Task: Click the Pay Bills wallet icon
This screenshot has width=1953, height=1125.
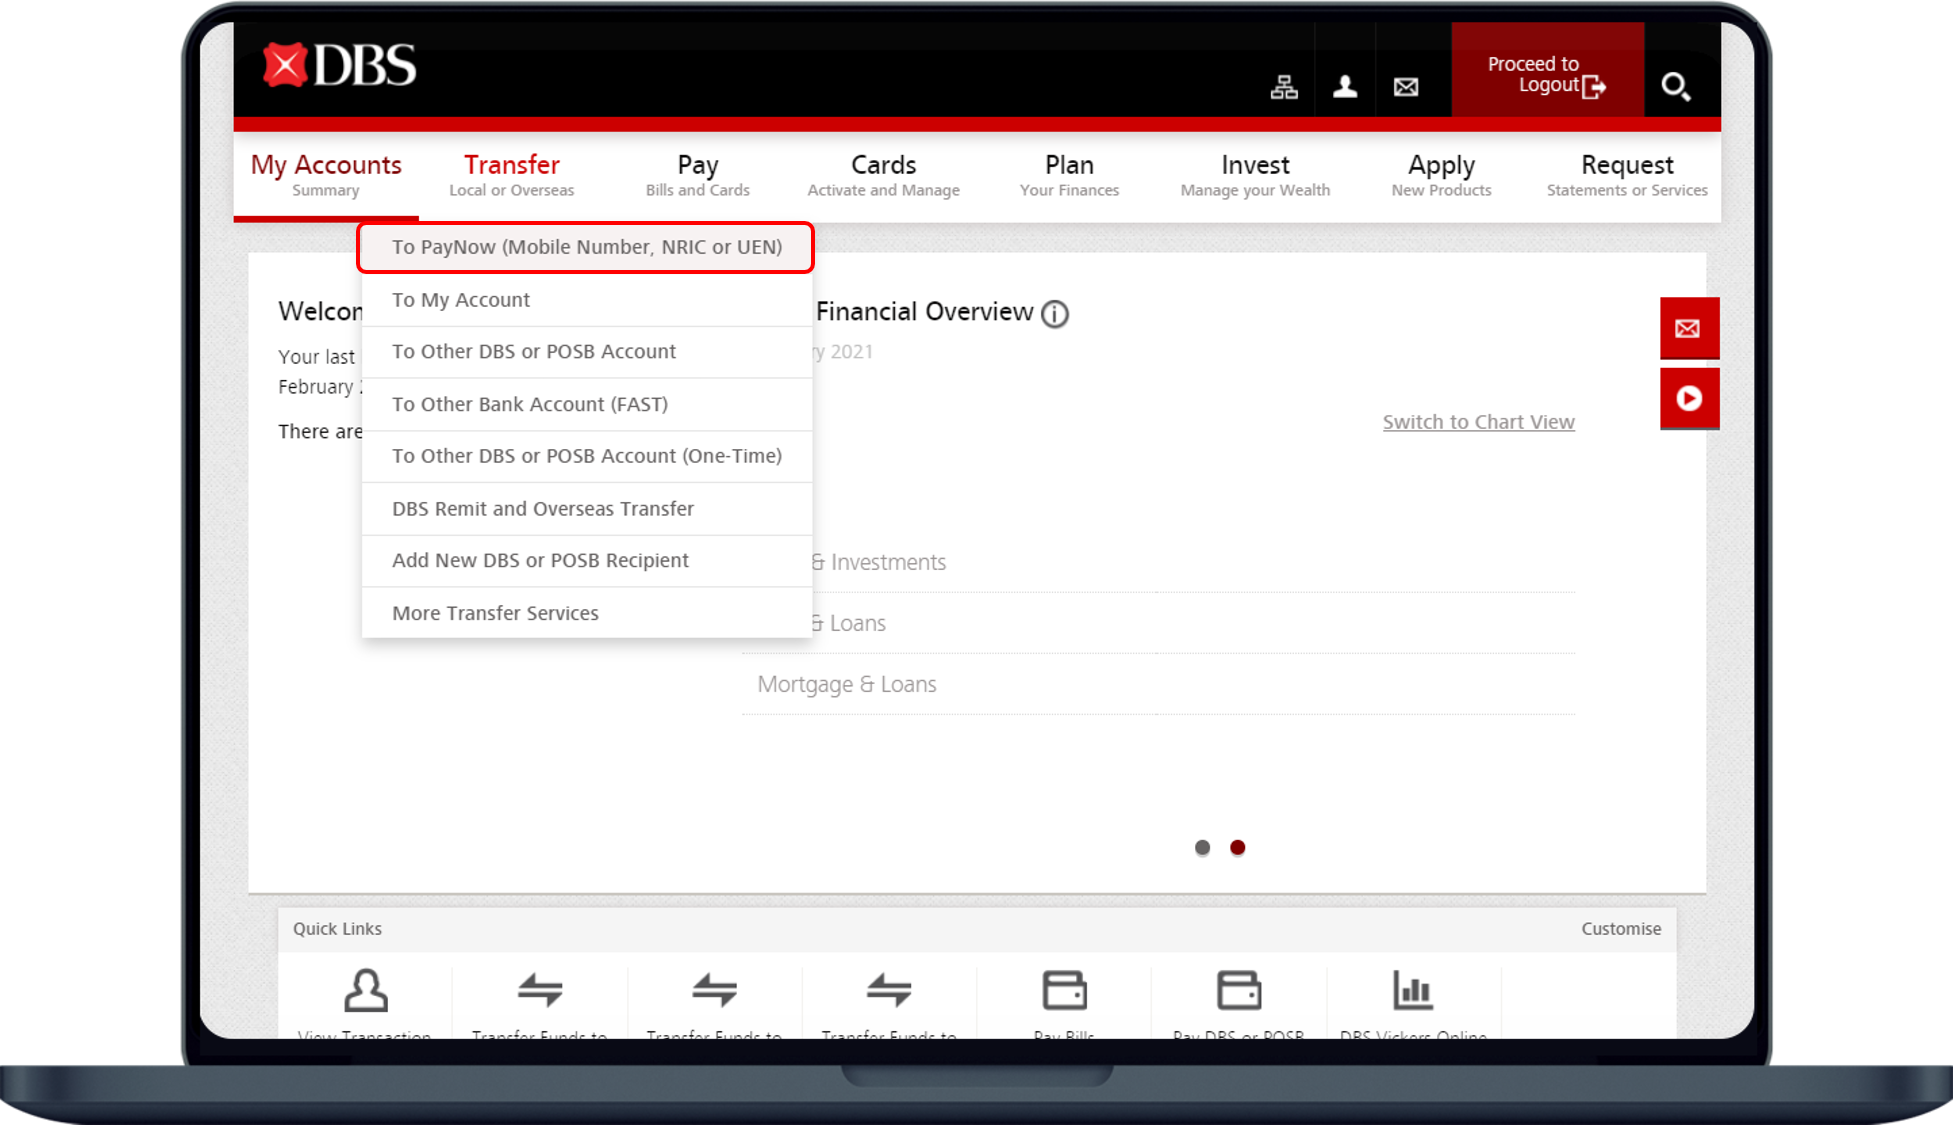Action: [1064, 990]
